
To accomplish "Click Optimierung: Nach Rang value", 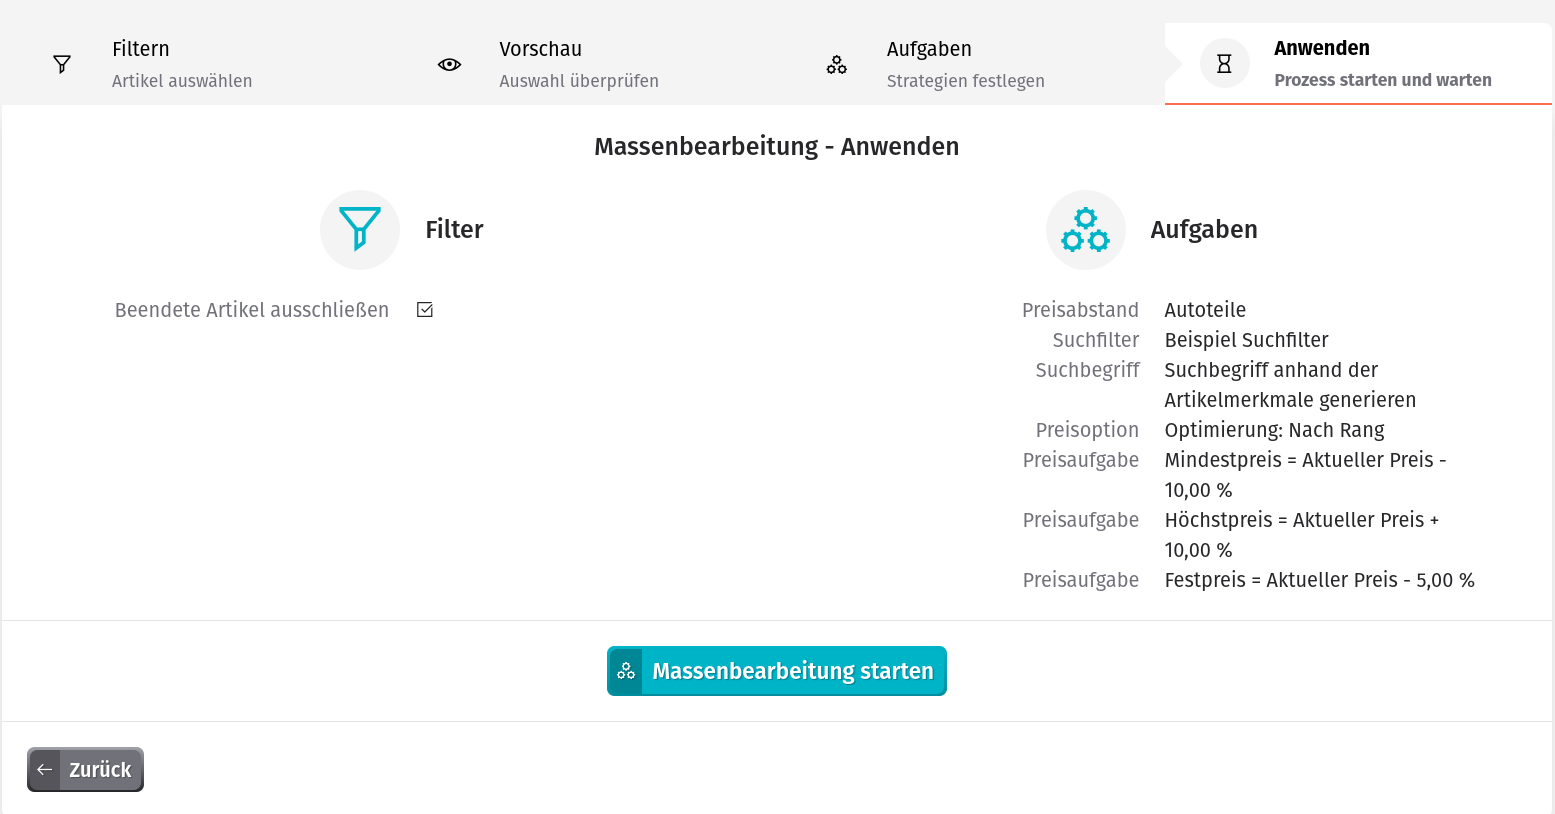I will click(1274, 430).
